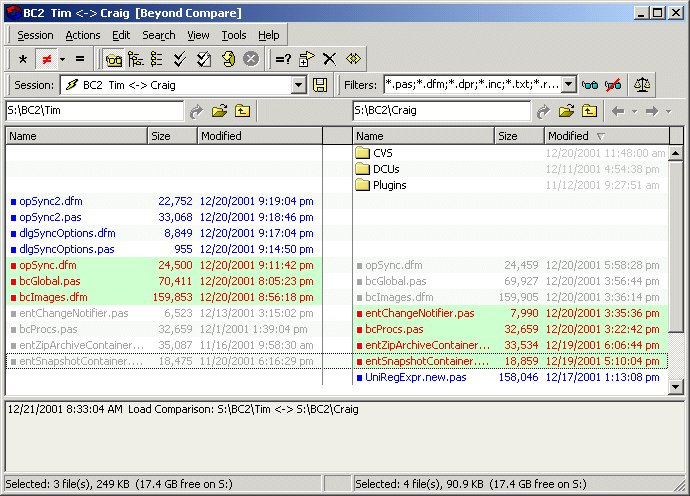Open the back arrow history dropdown
The image size is (690, 496).
click(635, 111)
